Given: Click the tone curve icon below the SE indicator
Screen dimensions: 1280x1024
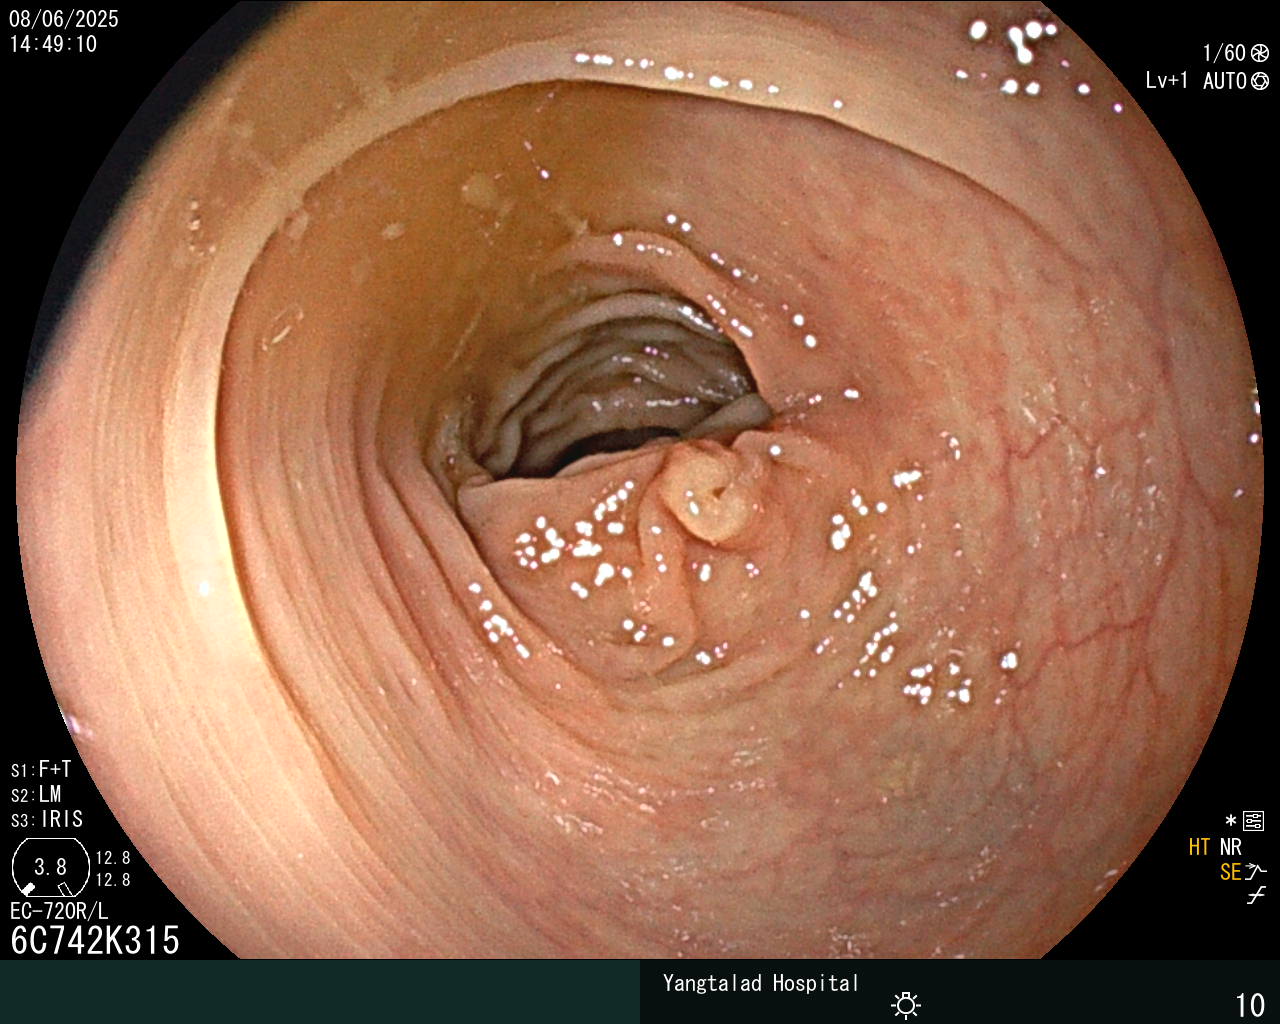Looking at the screenshot, I should pos(1256,895).
